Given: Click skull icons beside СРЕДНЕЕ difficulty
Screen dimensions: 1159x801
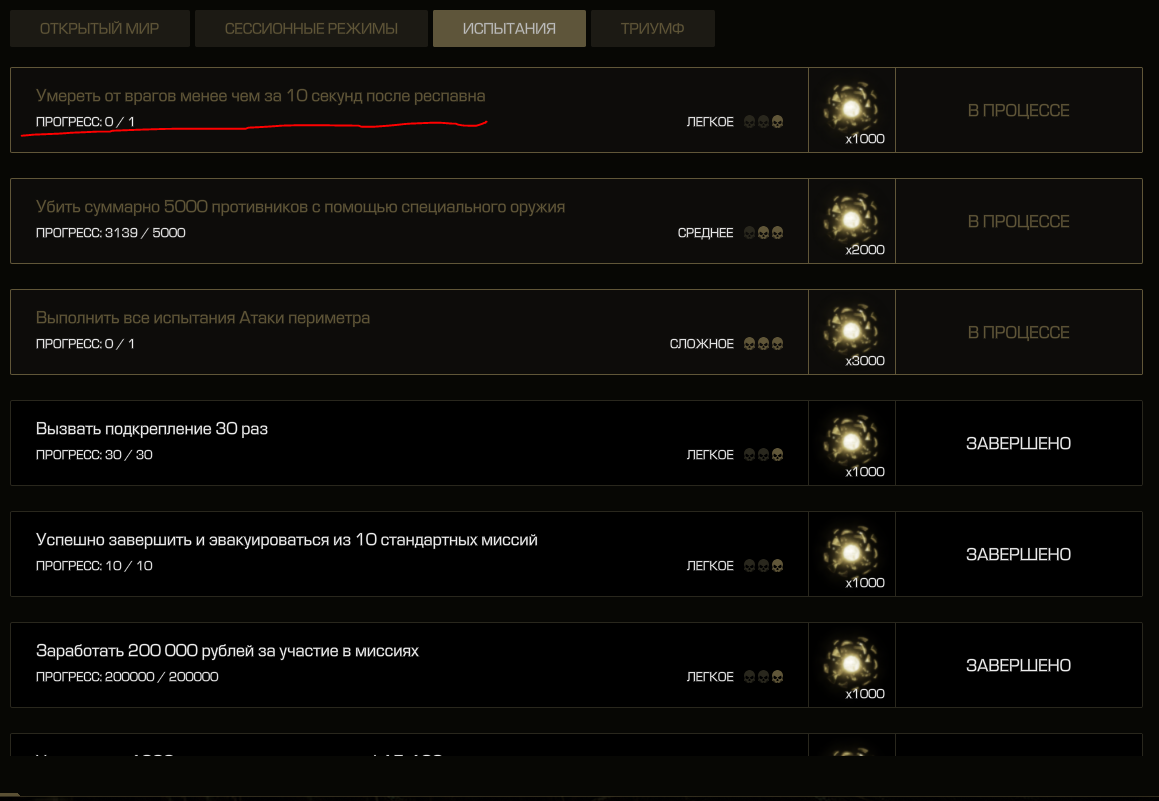Looking at the screenshot, I should [x=764, y=233].
